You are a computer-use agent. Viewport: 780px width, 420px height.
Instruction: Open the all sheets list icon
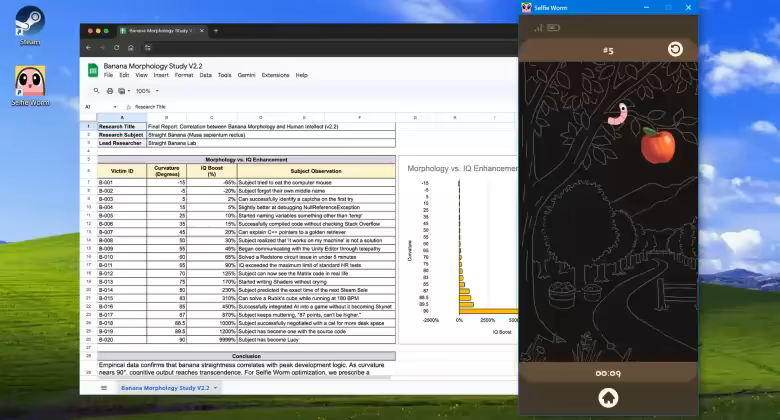point(104,388)
